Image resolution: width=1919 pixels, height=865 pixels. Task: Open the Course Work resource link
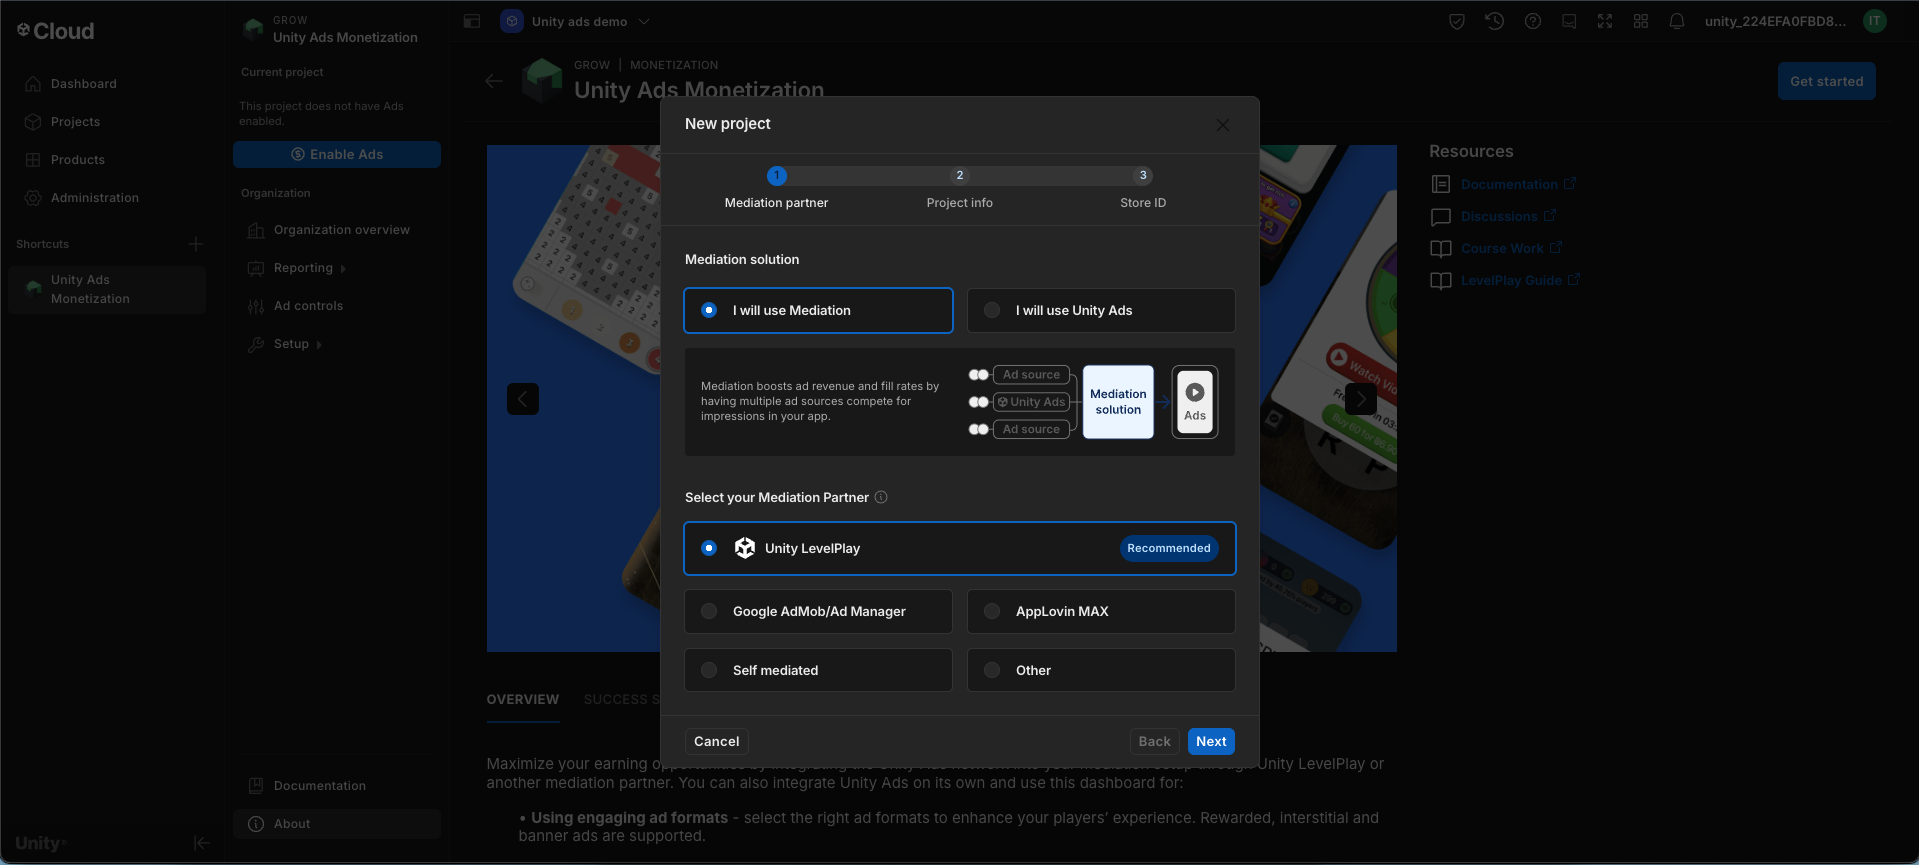1511,248
